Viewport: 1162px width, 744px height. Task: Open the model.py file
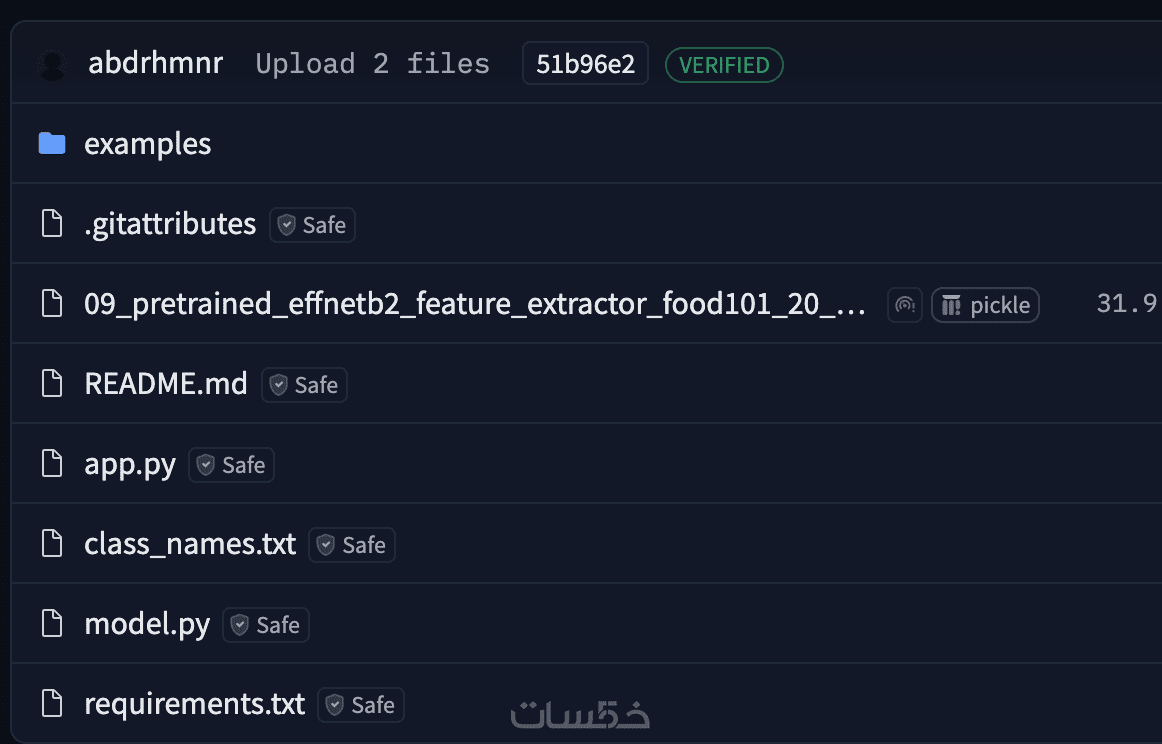coord(147,624)
